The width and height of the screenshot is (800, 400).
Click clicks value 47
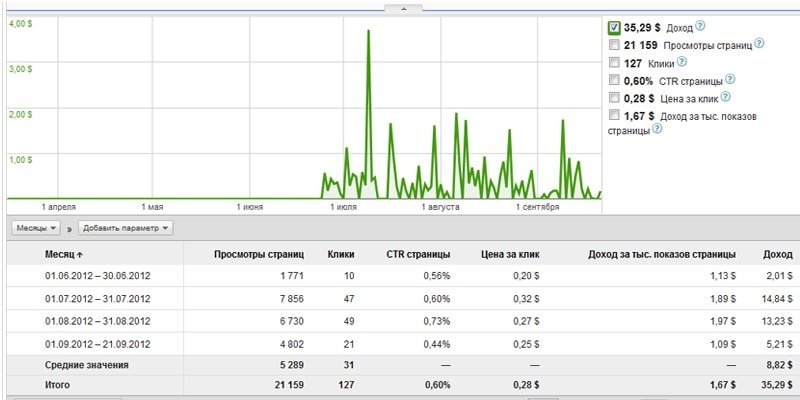pos(349,298)
